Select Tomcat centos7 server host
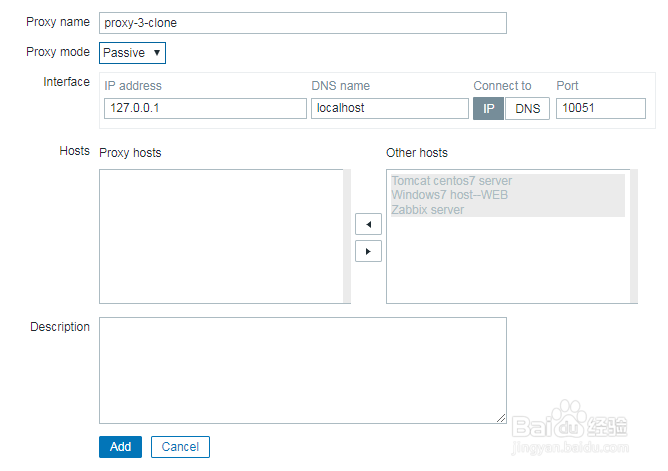Screen dimensions: 668x471 pos(451,181)
